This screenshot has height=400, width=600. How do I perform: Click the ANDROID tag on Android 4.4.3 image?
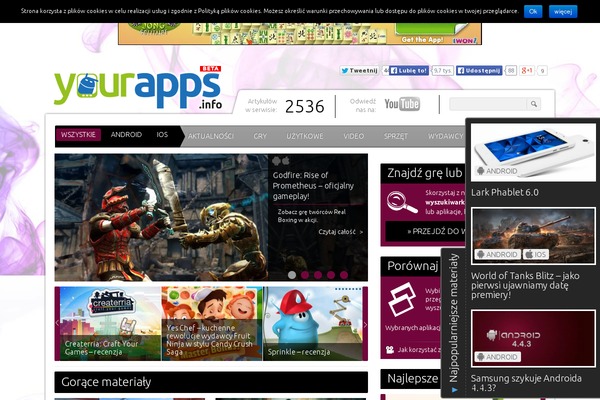pyautogui.click(x=497, y=357)
